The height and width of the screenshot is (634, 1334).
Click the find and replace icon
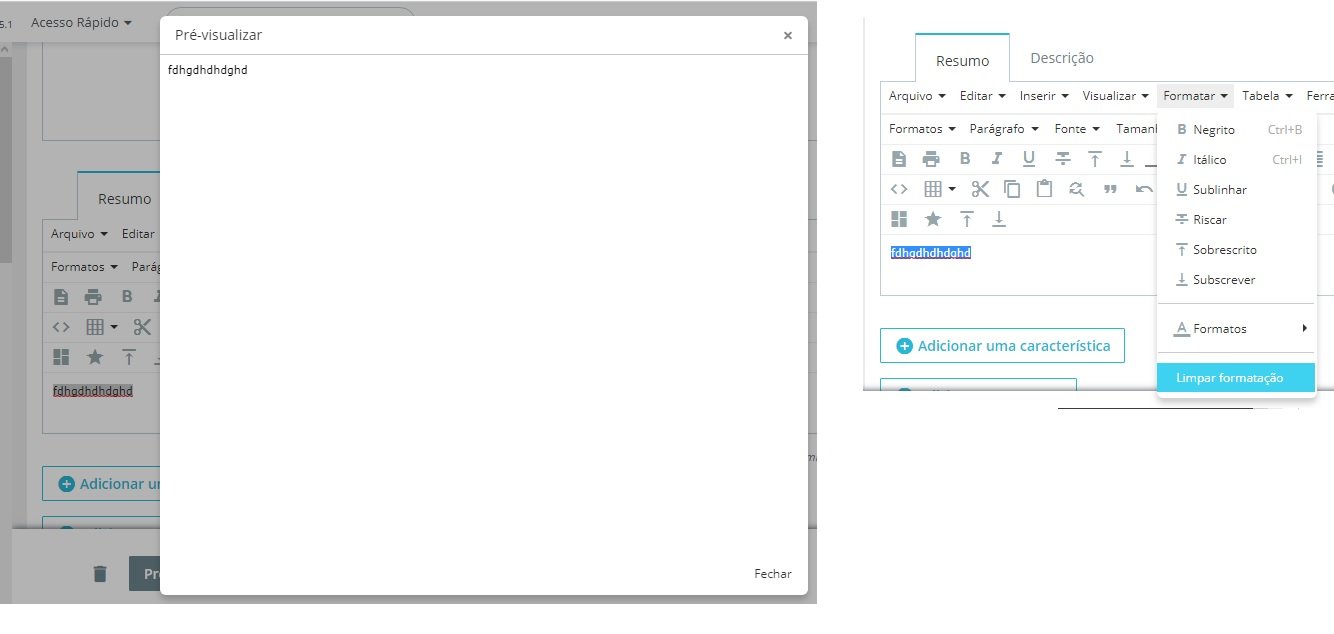tap(1077, 188)
